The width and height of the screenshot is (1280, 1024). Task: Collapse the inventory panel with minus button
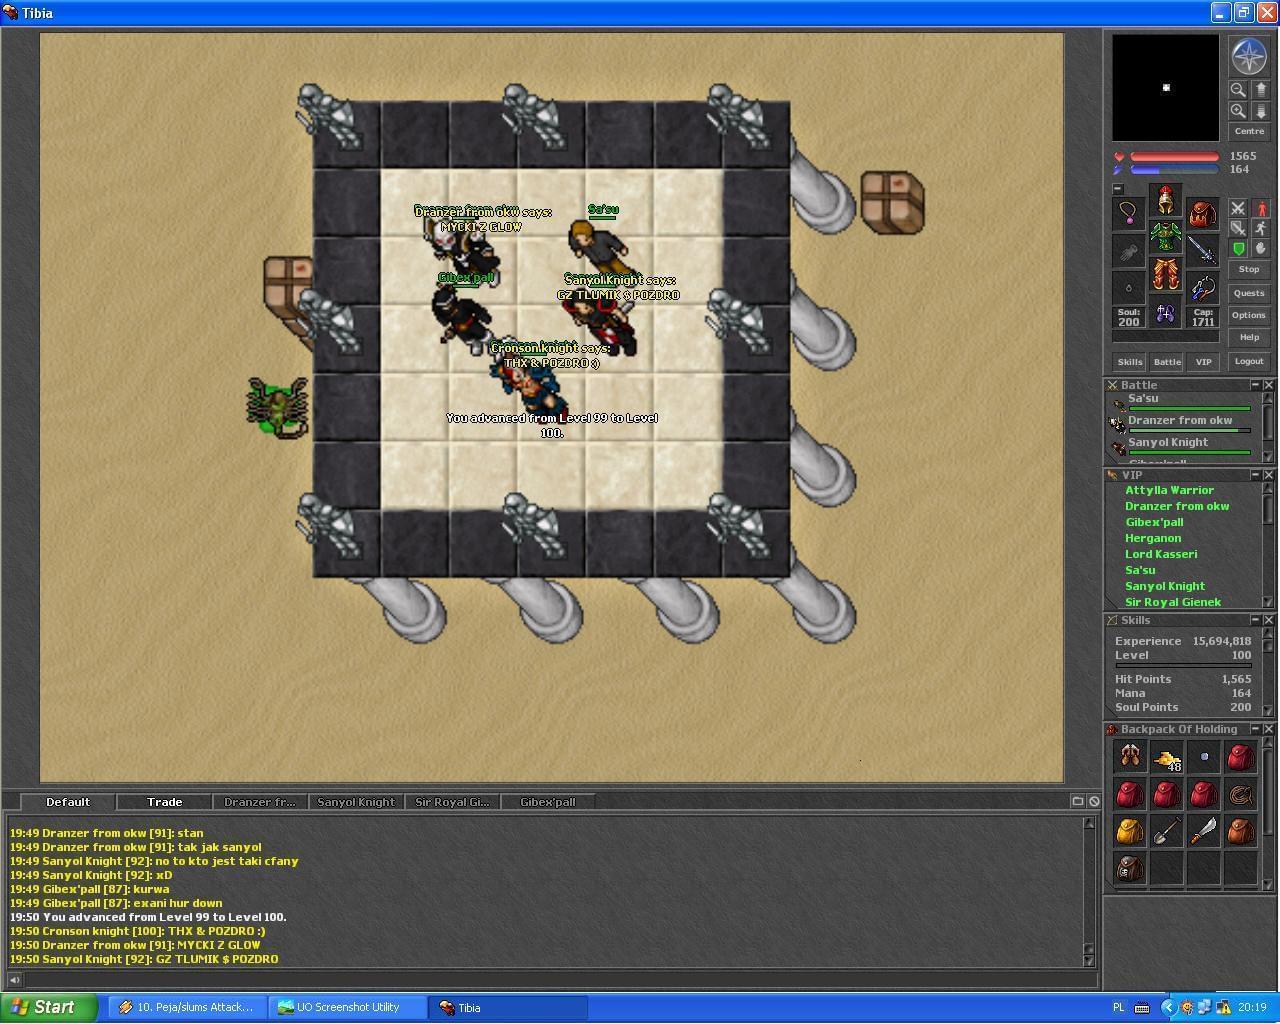(1118, 189)
